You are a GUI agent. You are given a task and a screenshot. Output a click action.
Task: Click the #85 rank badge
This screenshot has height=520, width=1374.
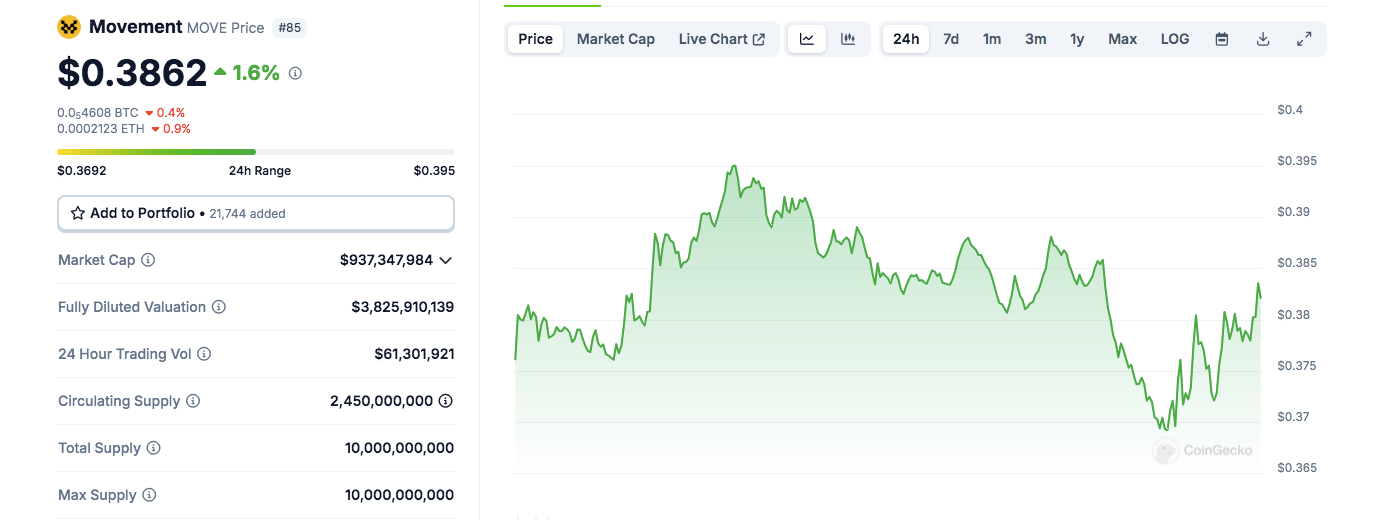coord(289,28)
